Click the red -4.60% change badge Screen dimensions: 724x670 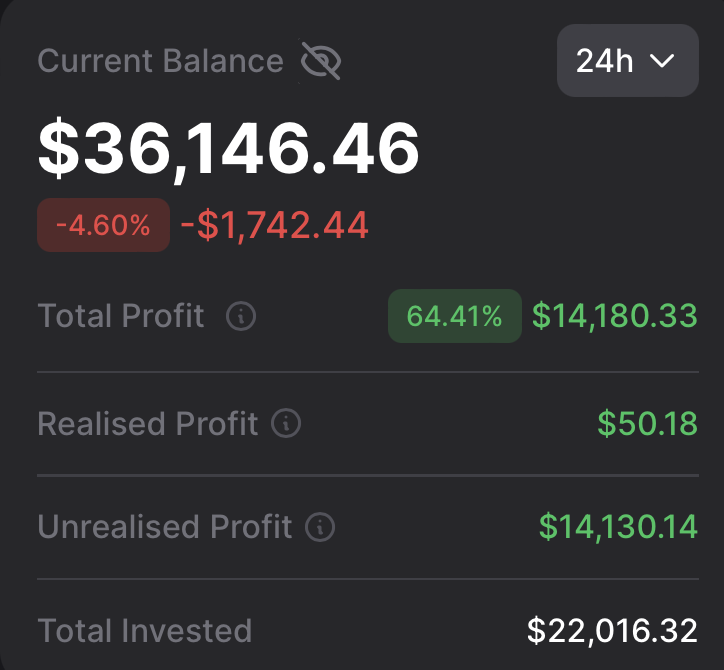pos(103,225)
